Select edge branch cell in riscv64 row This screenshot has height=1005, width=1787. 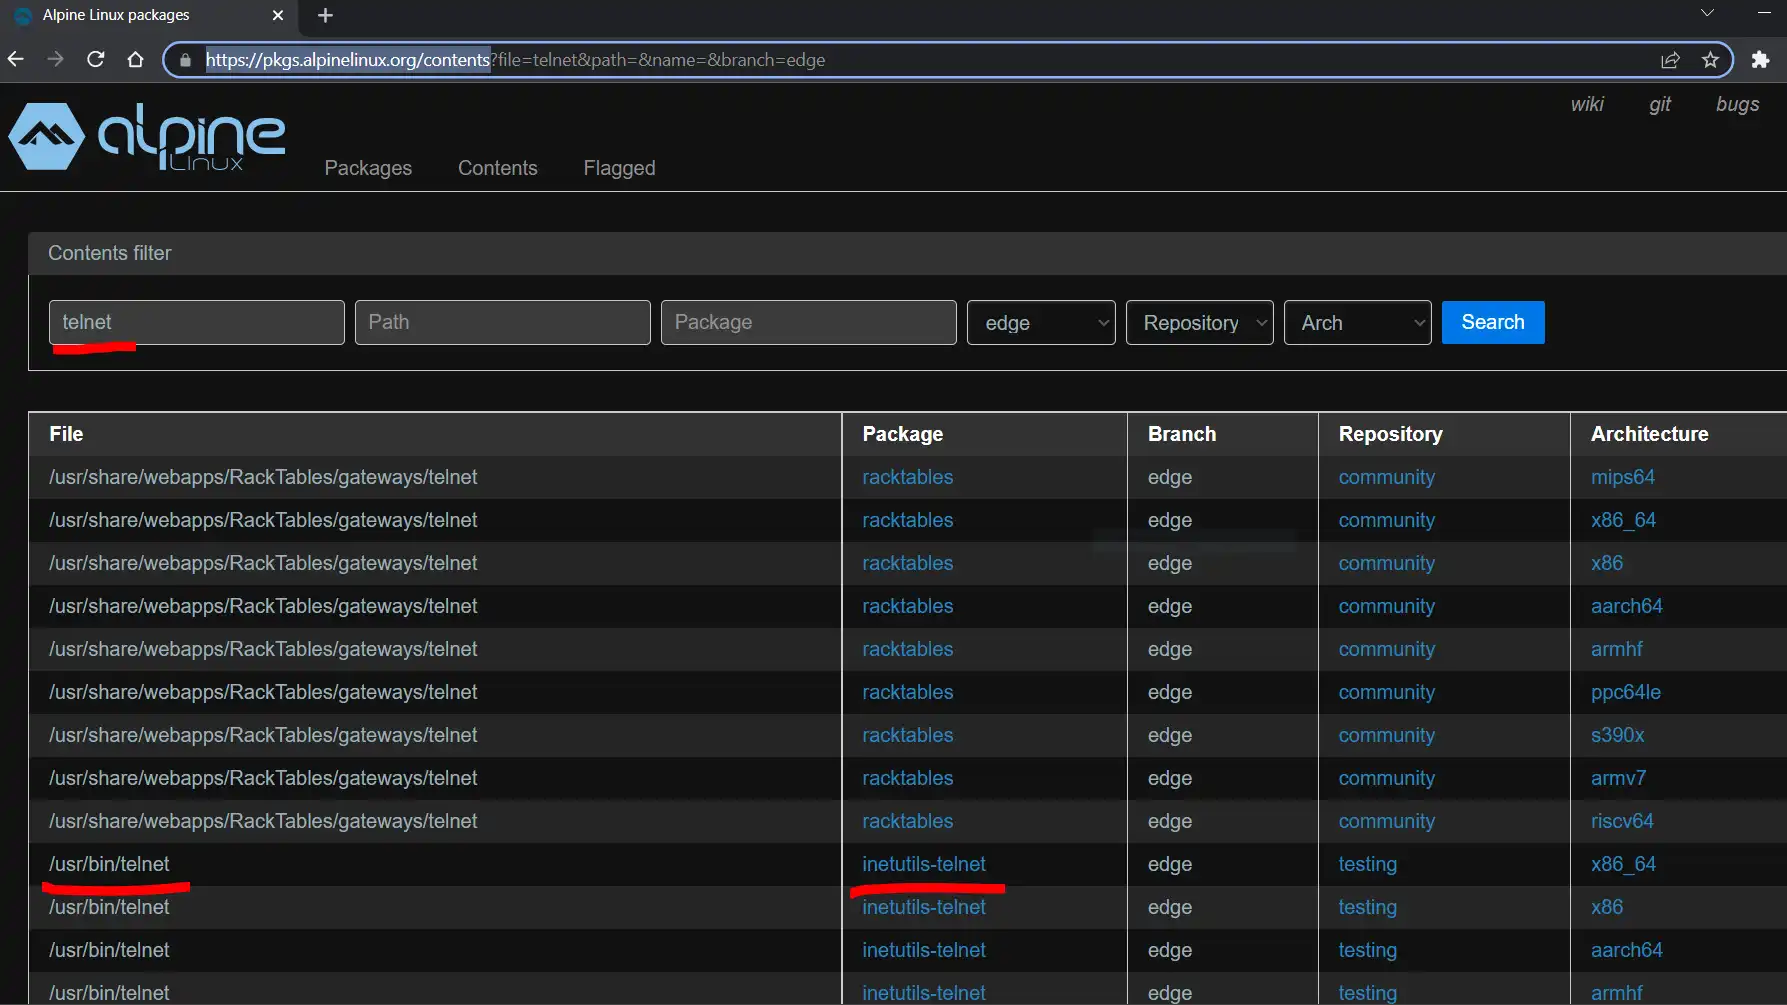click(1170, 821)
